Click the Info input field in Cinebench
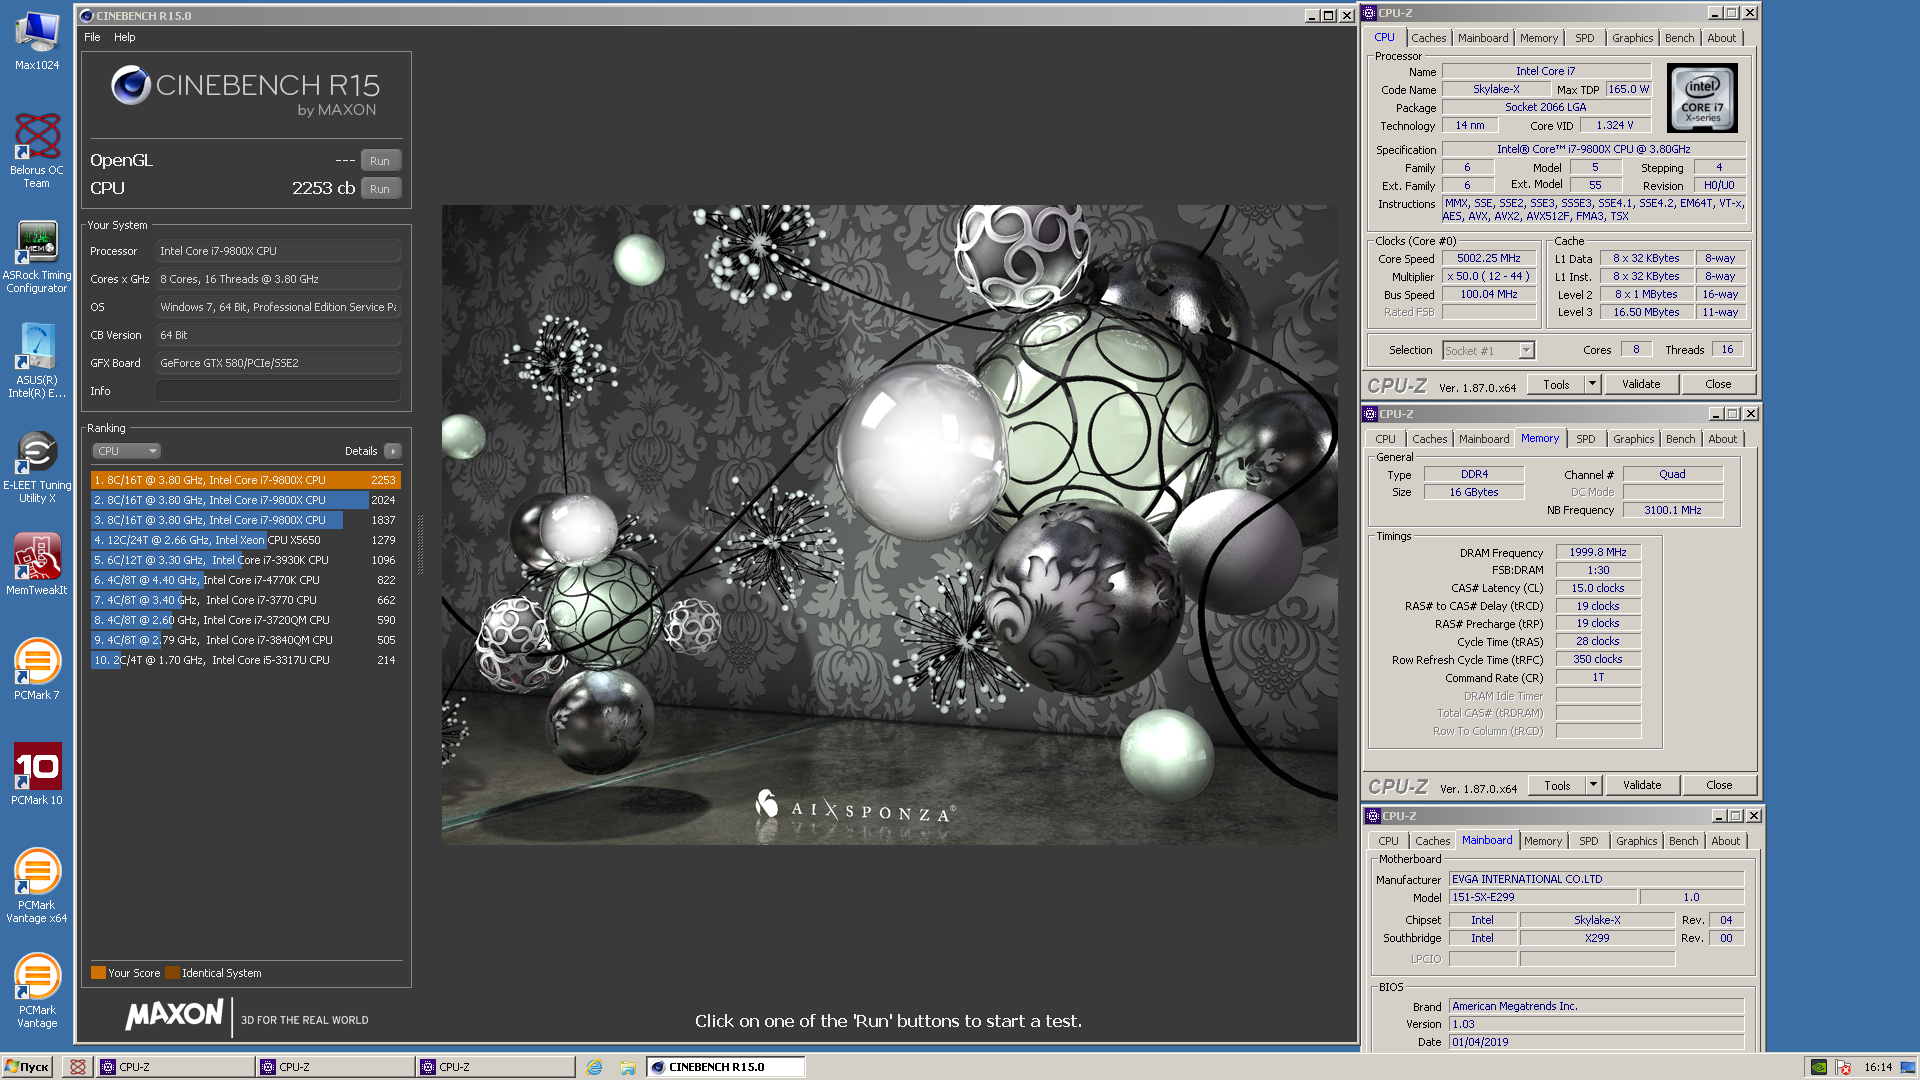 coord(278,391)
